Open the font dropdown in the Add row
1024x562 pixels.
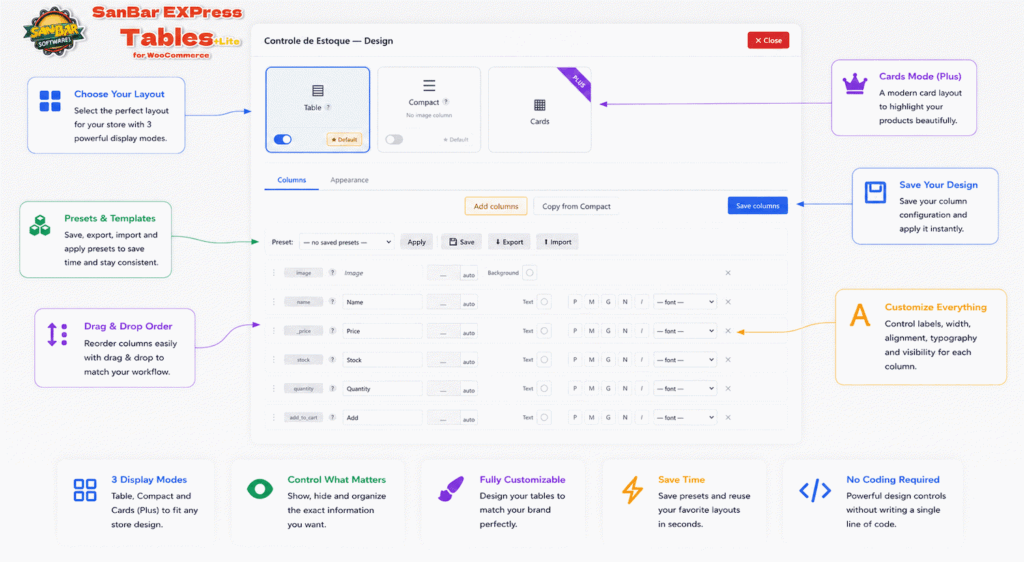coord(685,417)
